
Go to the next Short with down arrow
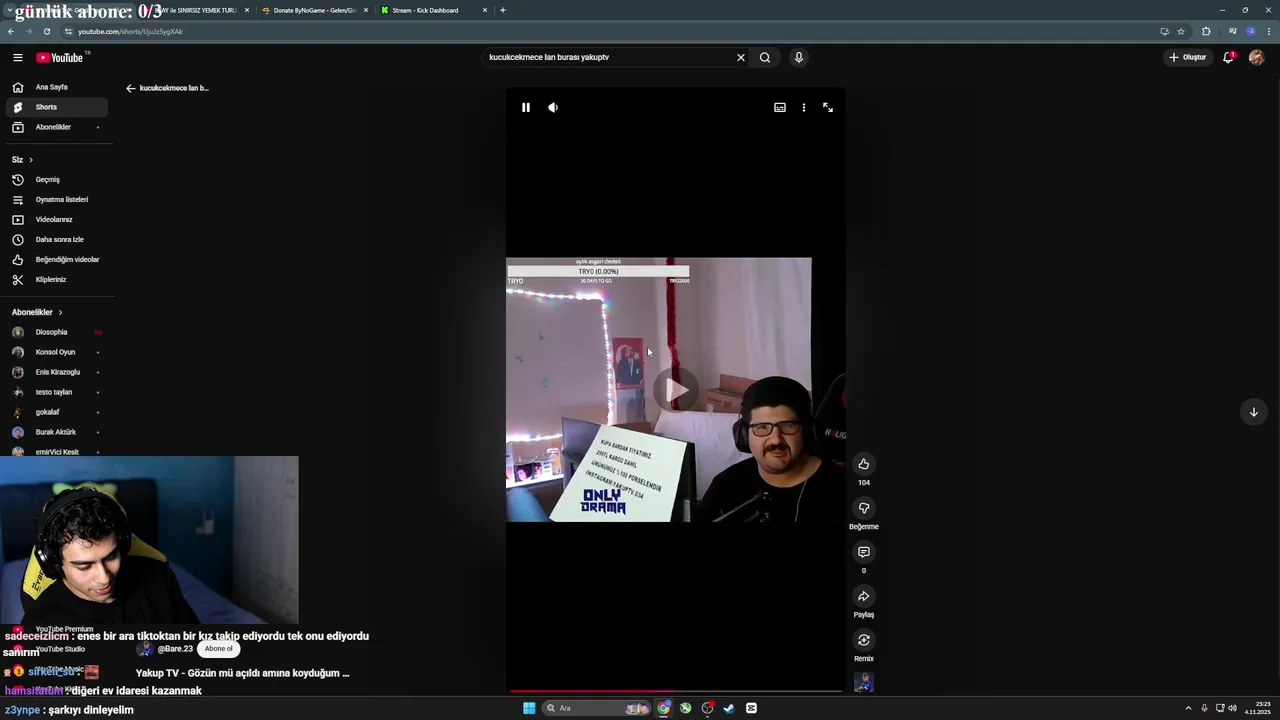pyautogui.click(x=1254, y=412)
